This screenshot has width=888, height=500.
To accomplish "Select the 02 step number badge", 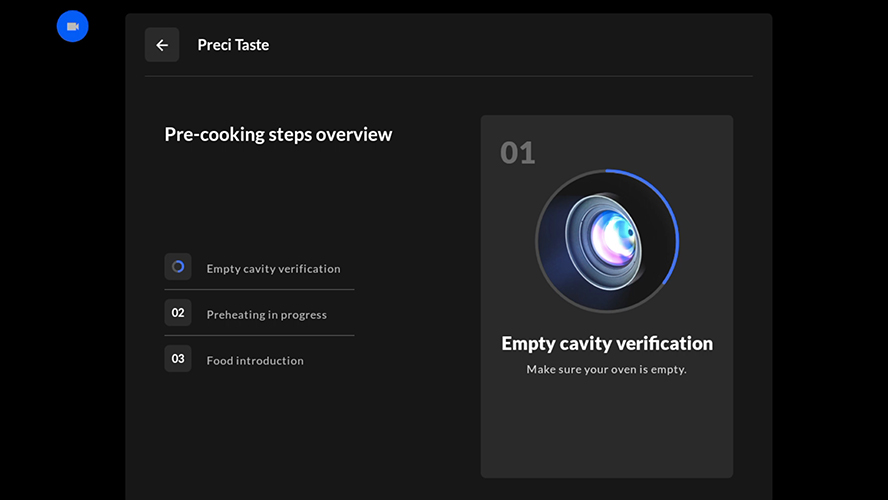I will (x=178, y=313).
